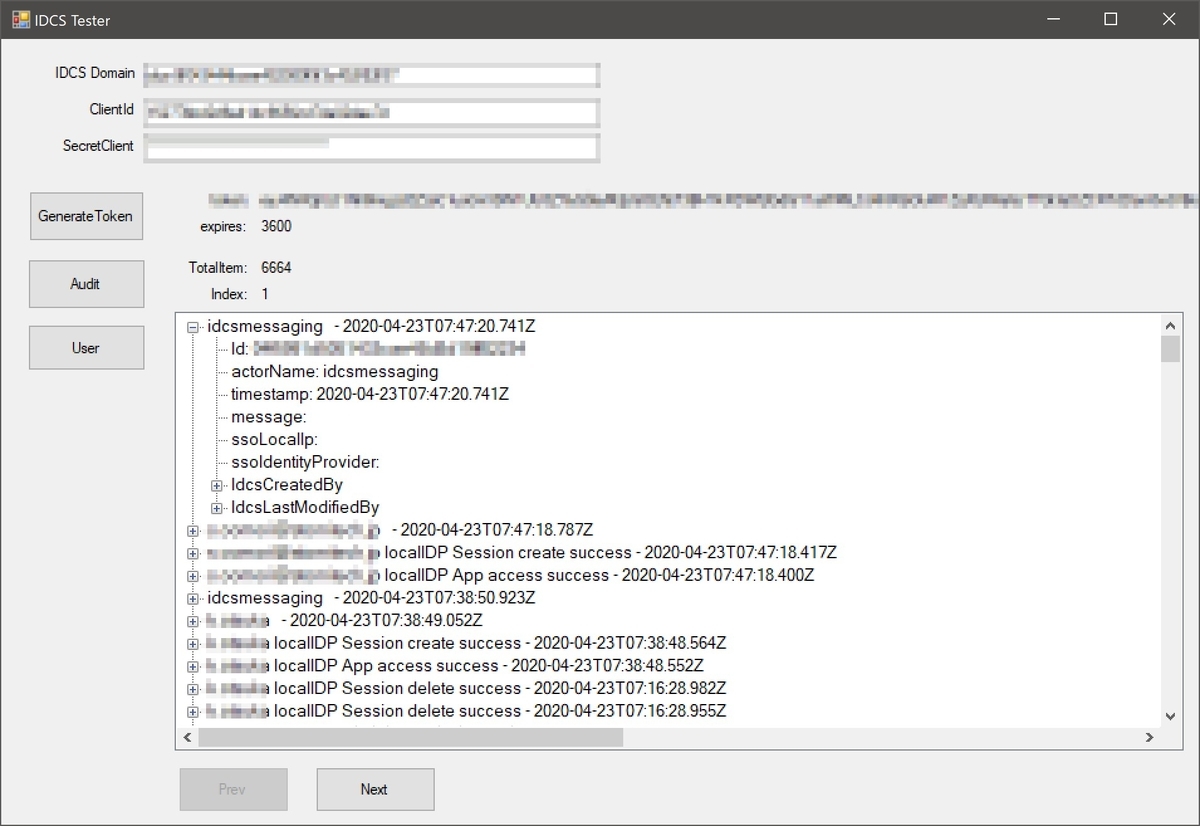Expand Session create success 07:47:18.417Z entry
The image size is (1200, 826).
coord(193,553)
